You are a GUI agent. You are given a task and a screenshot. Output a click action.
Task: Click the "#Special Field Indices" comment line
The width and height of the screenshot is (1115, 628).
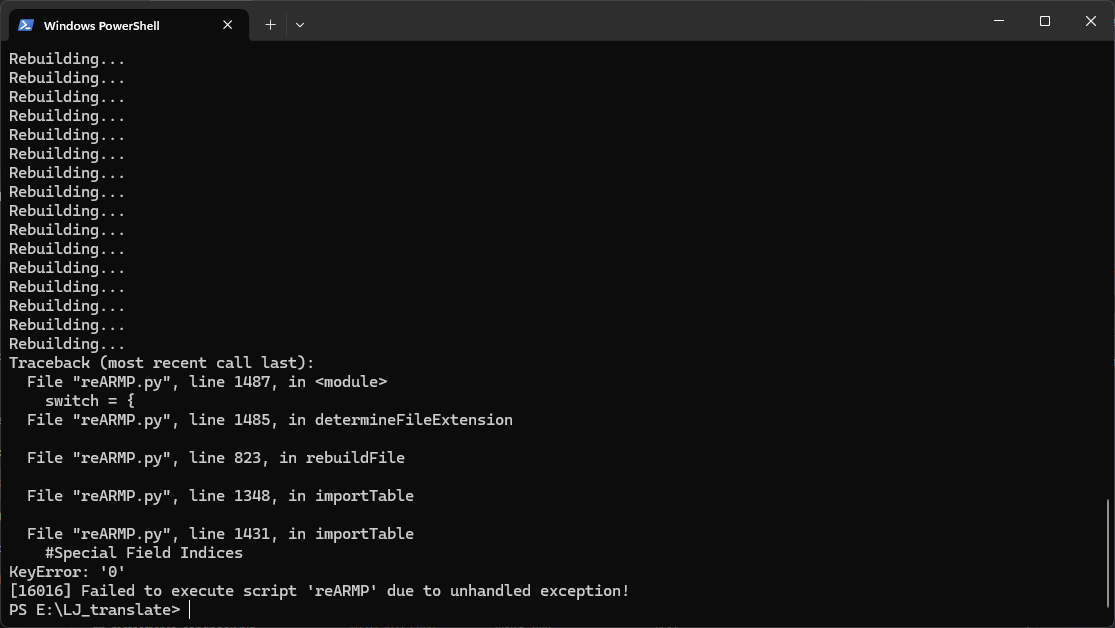click(144, 553)
